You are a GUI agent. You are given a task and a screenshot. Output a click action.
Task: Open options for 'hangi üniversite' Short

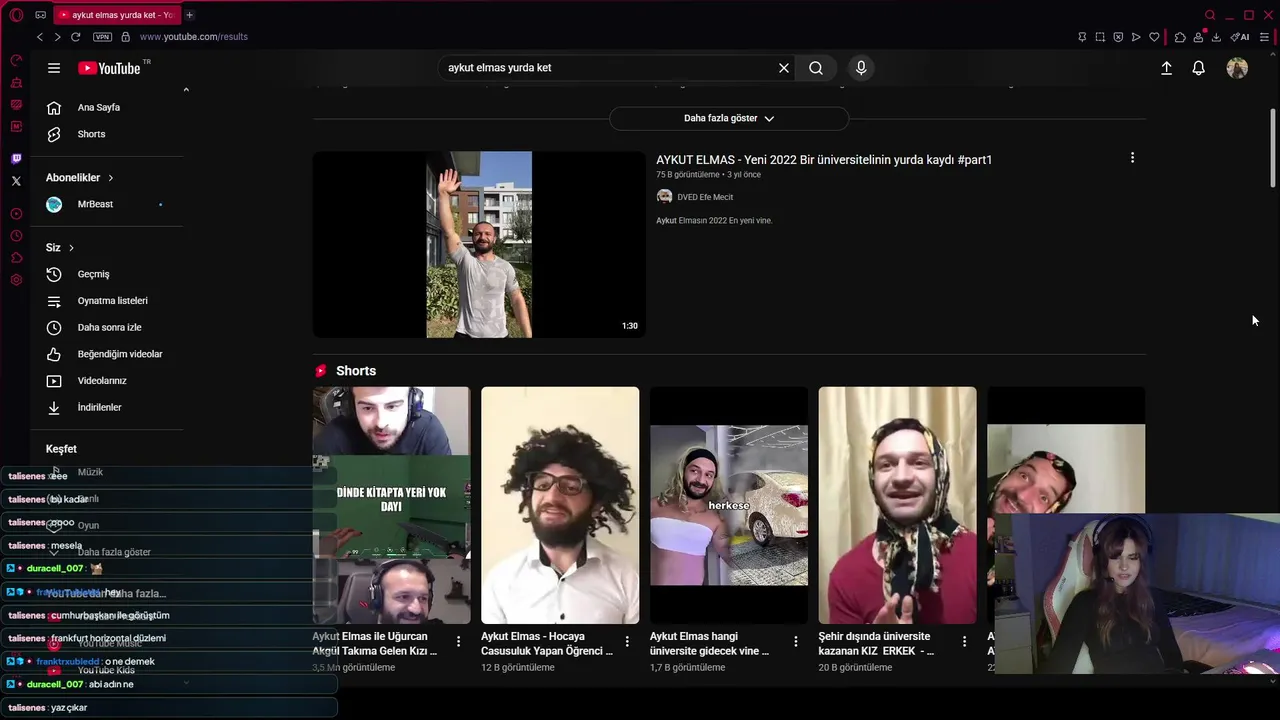[796, 641]
